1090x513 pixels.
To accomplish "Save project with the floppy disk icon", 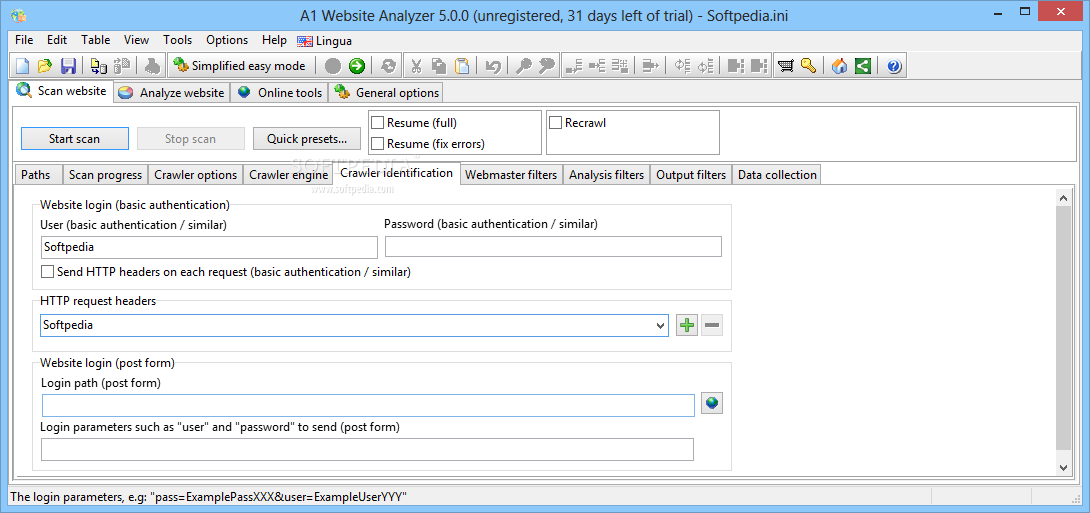I will [68, 66].
